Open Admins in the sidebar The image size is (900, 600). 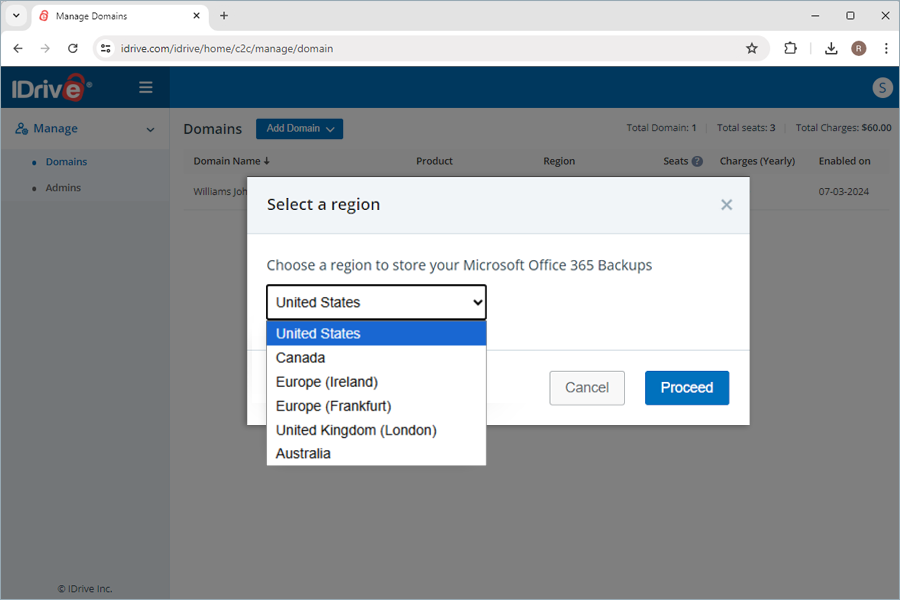[x=63, y=188]
